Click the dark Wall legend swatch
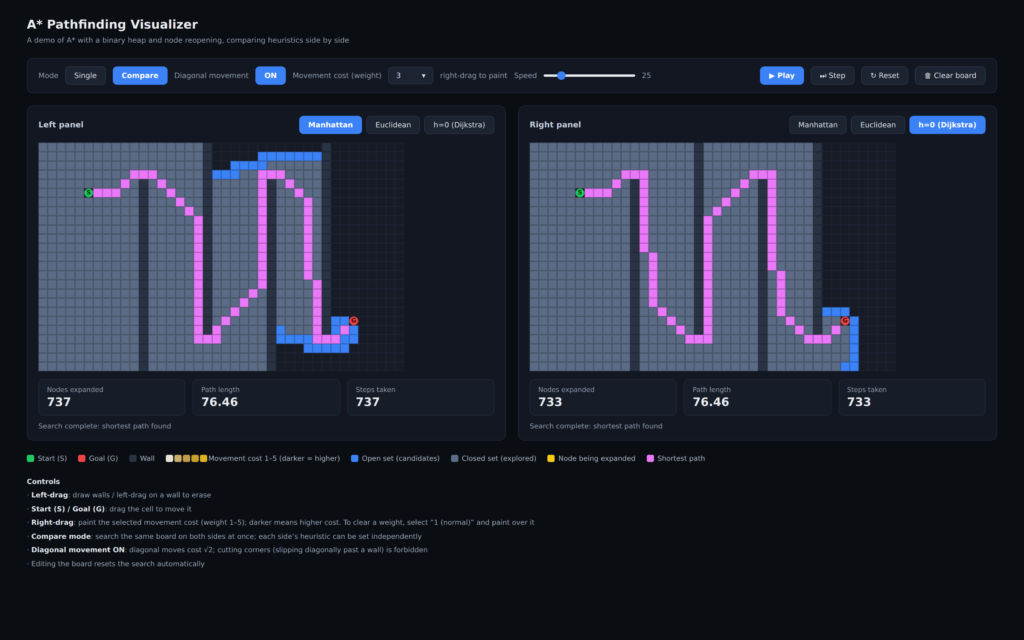This screenshot has height=640, width=1024. tap(133, 458)
